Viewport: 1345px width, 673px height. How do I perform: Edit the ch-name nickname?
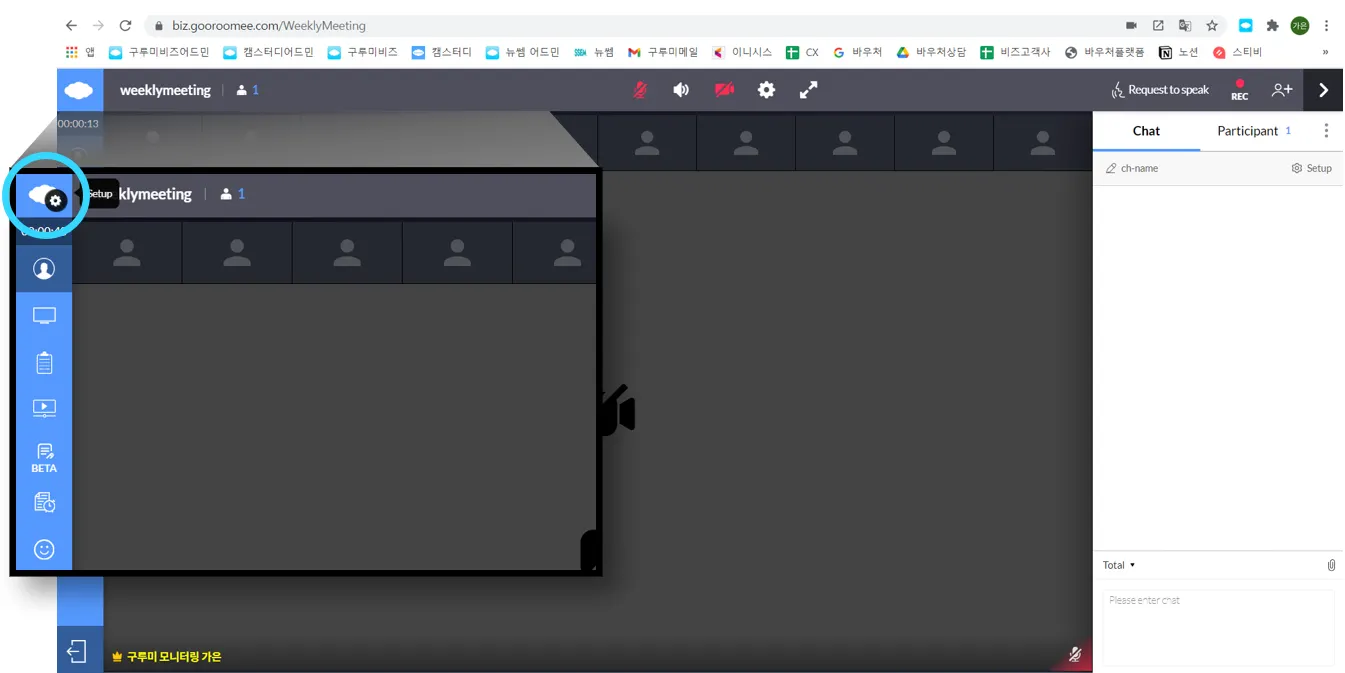[x=1132, y=168]
